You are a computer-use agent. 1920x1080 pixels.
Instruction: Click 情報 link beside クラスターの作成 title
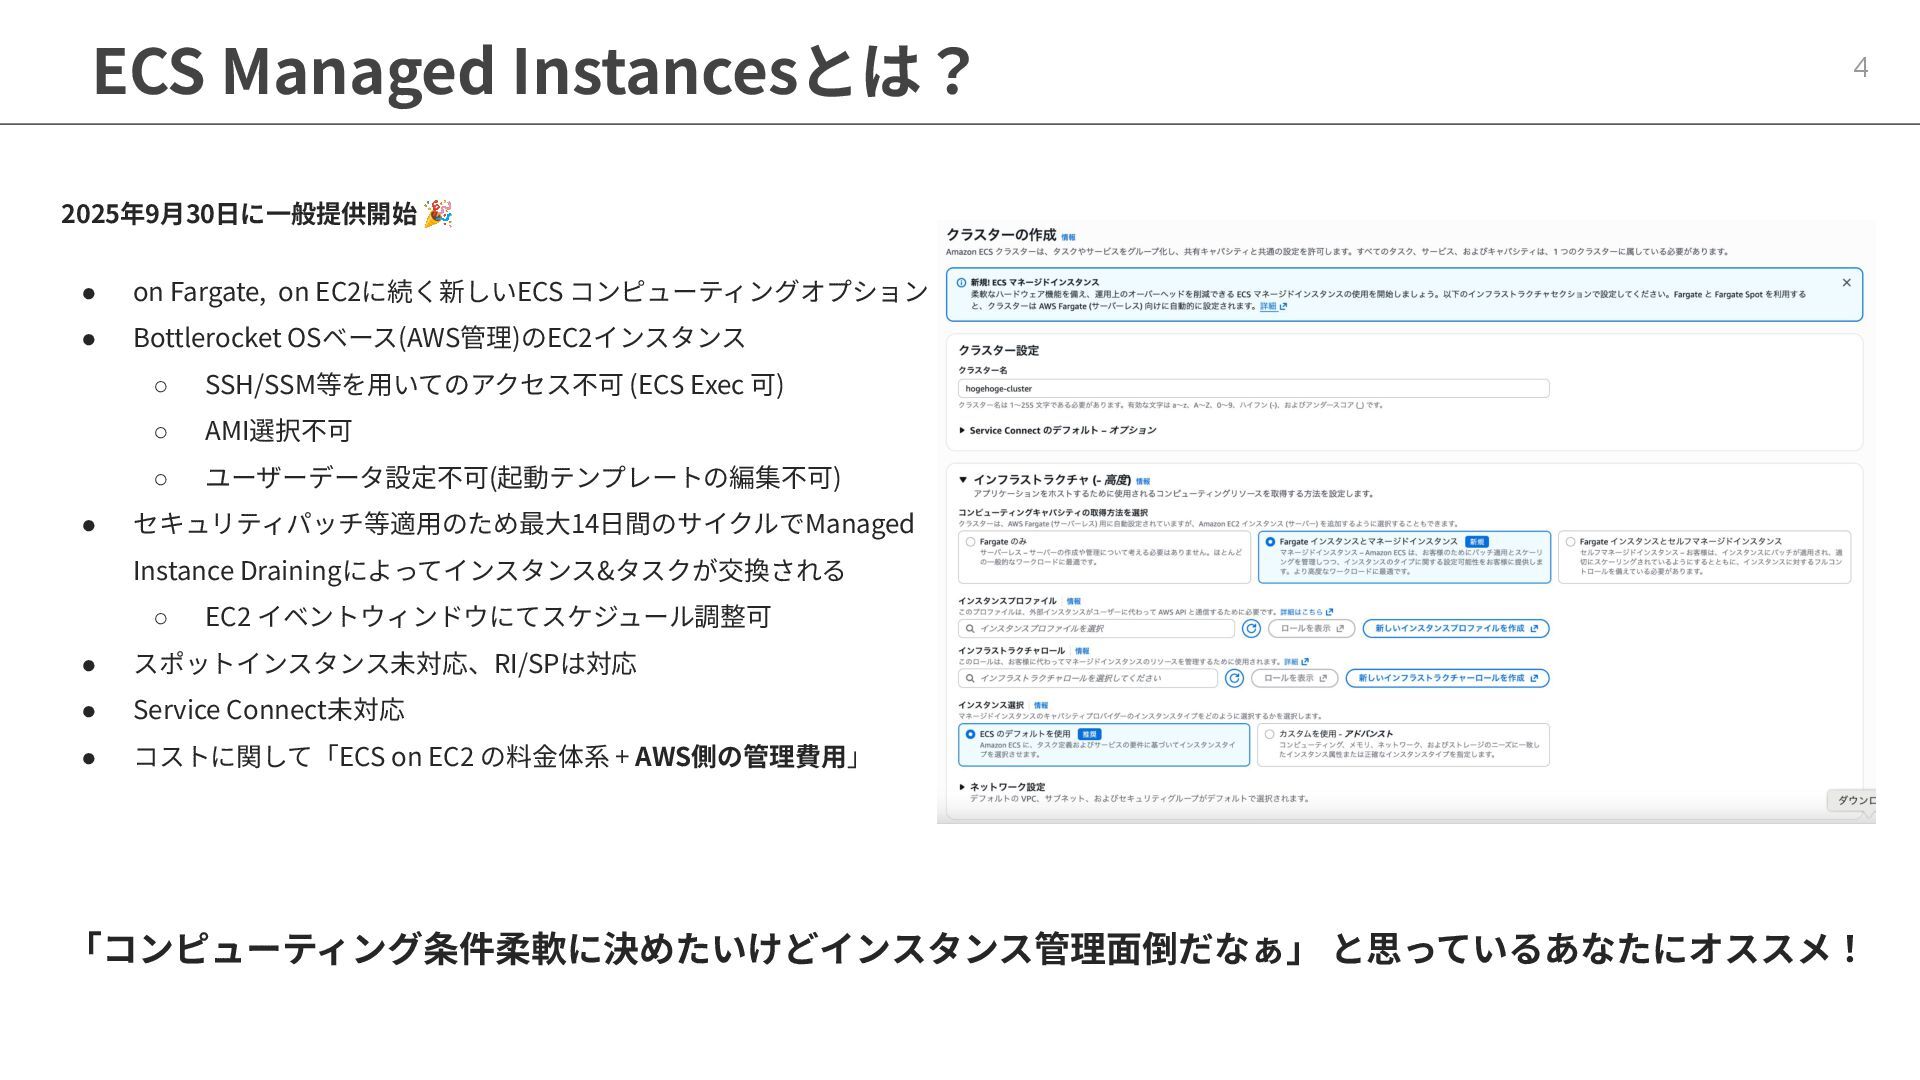coord(1068,237)
